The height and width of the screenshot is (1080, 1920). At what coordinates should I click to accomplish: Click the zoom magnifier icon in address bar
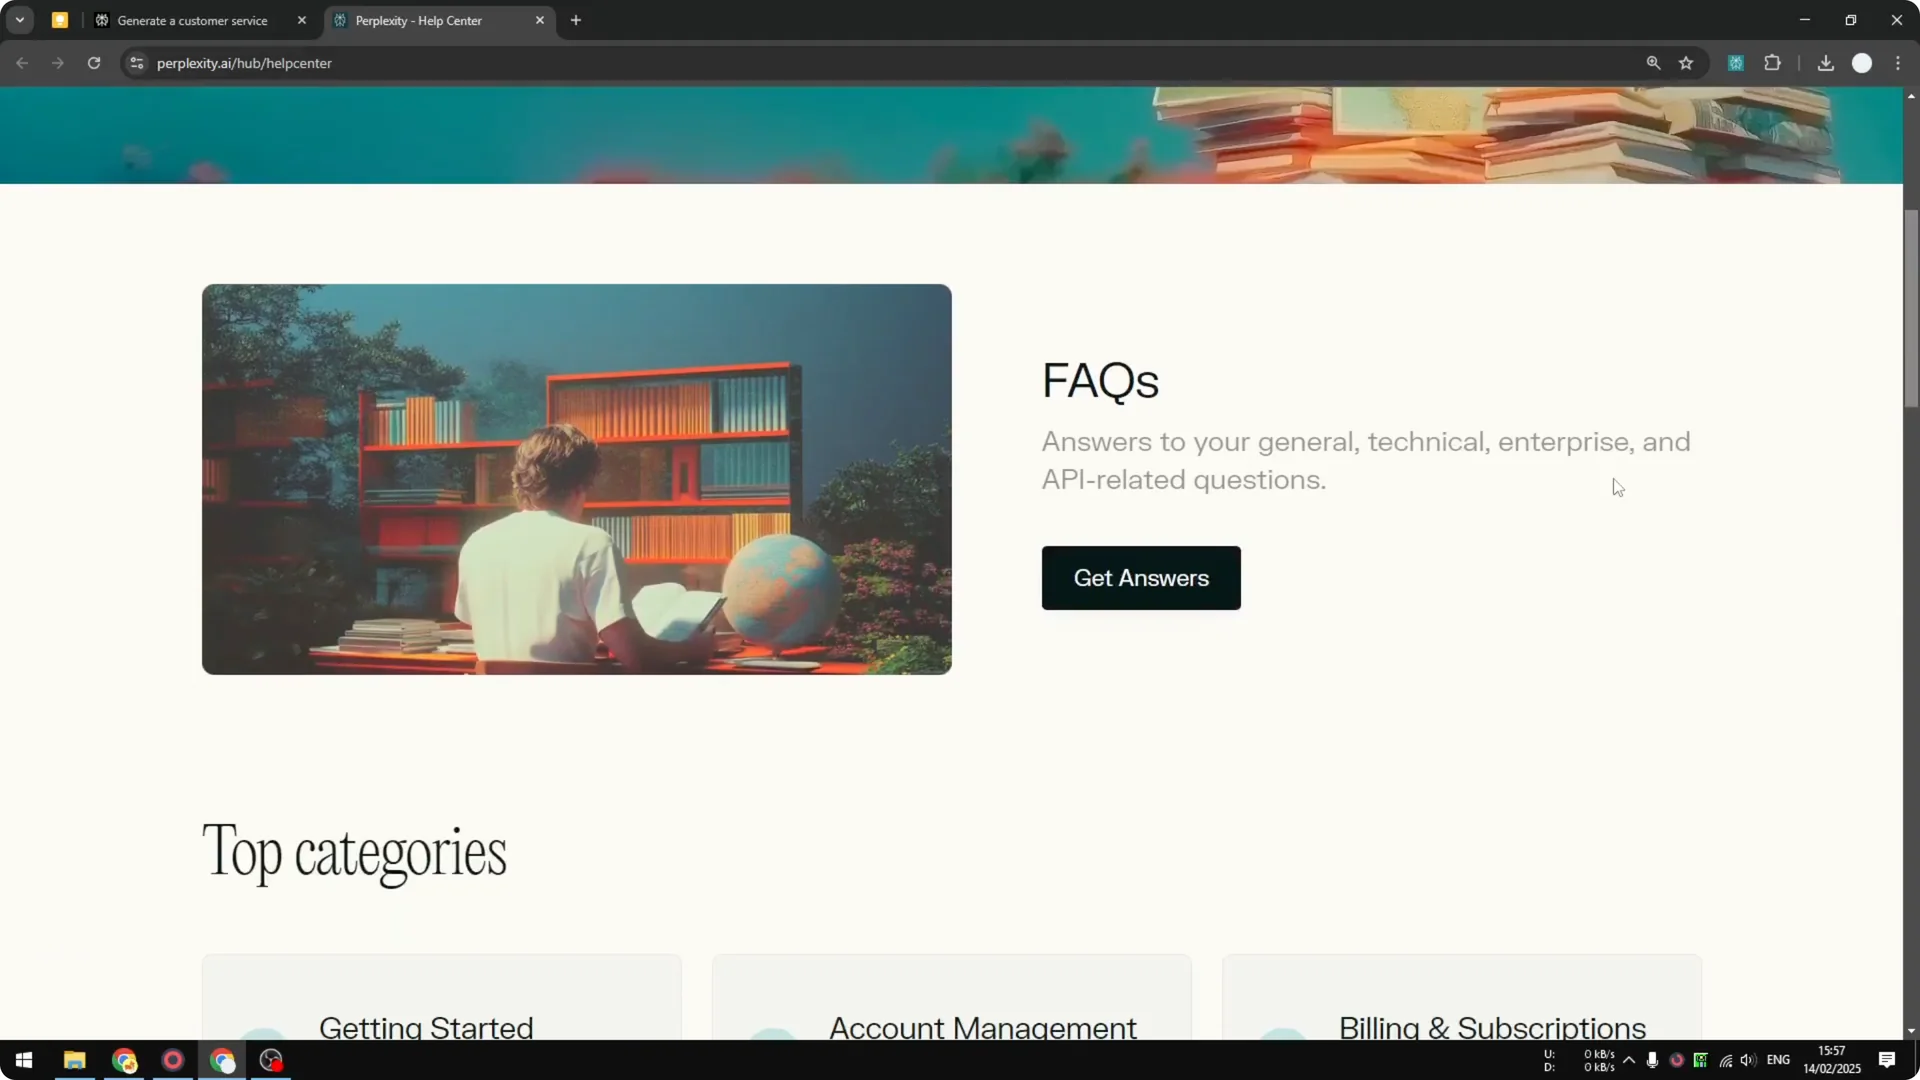point(1654,62)
